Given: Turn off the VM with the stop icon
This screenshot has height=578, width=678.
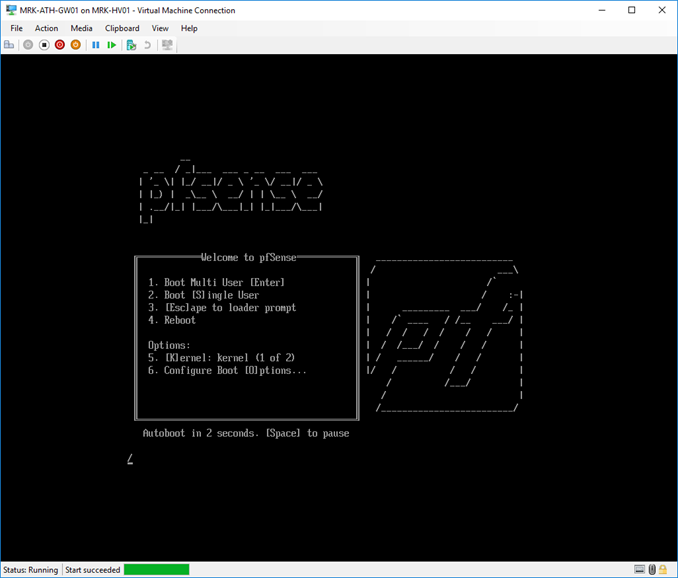Looking at the screenshot, I should pos(44,45).
